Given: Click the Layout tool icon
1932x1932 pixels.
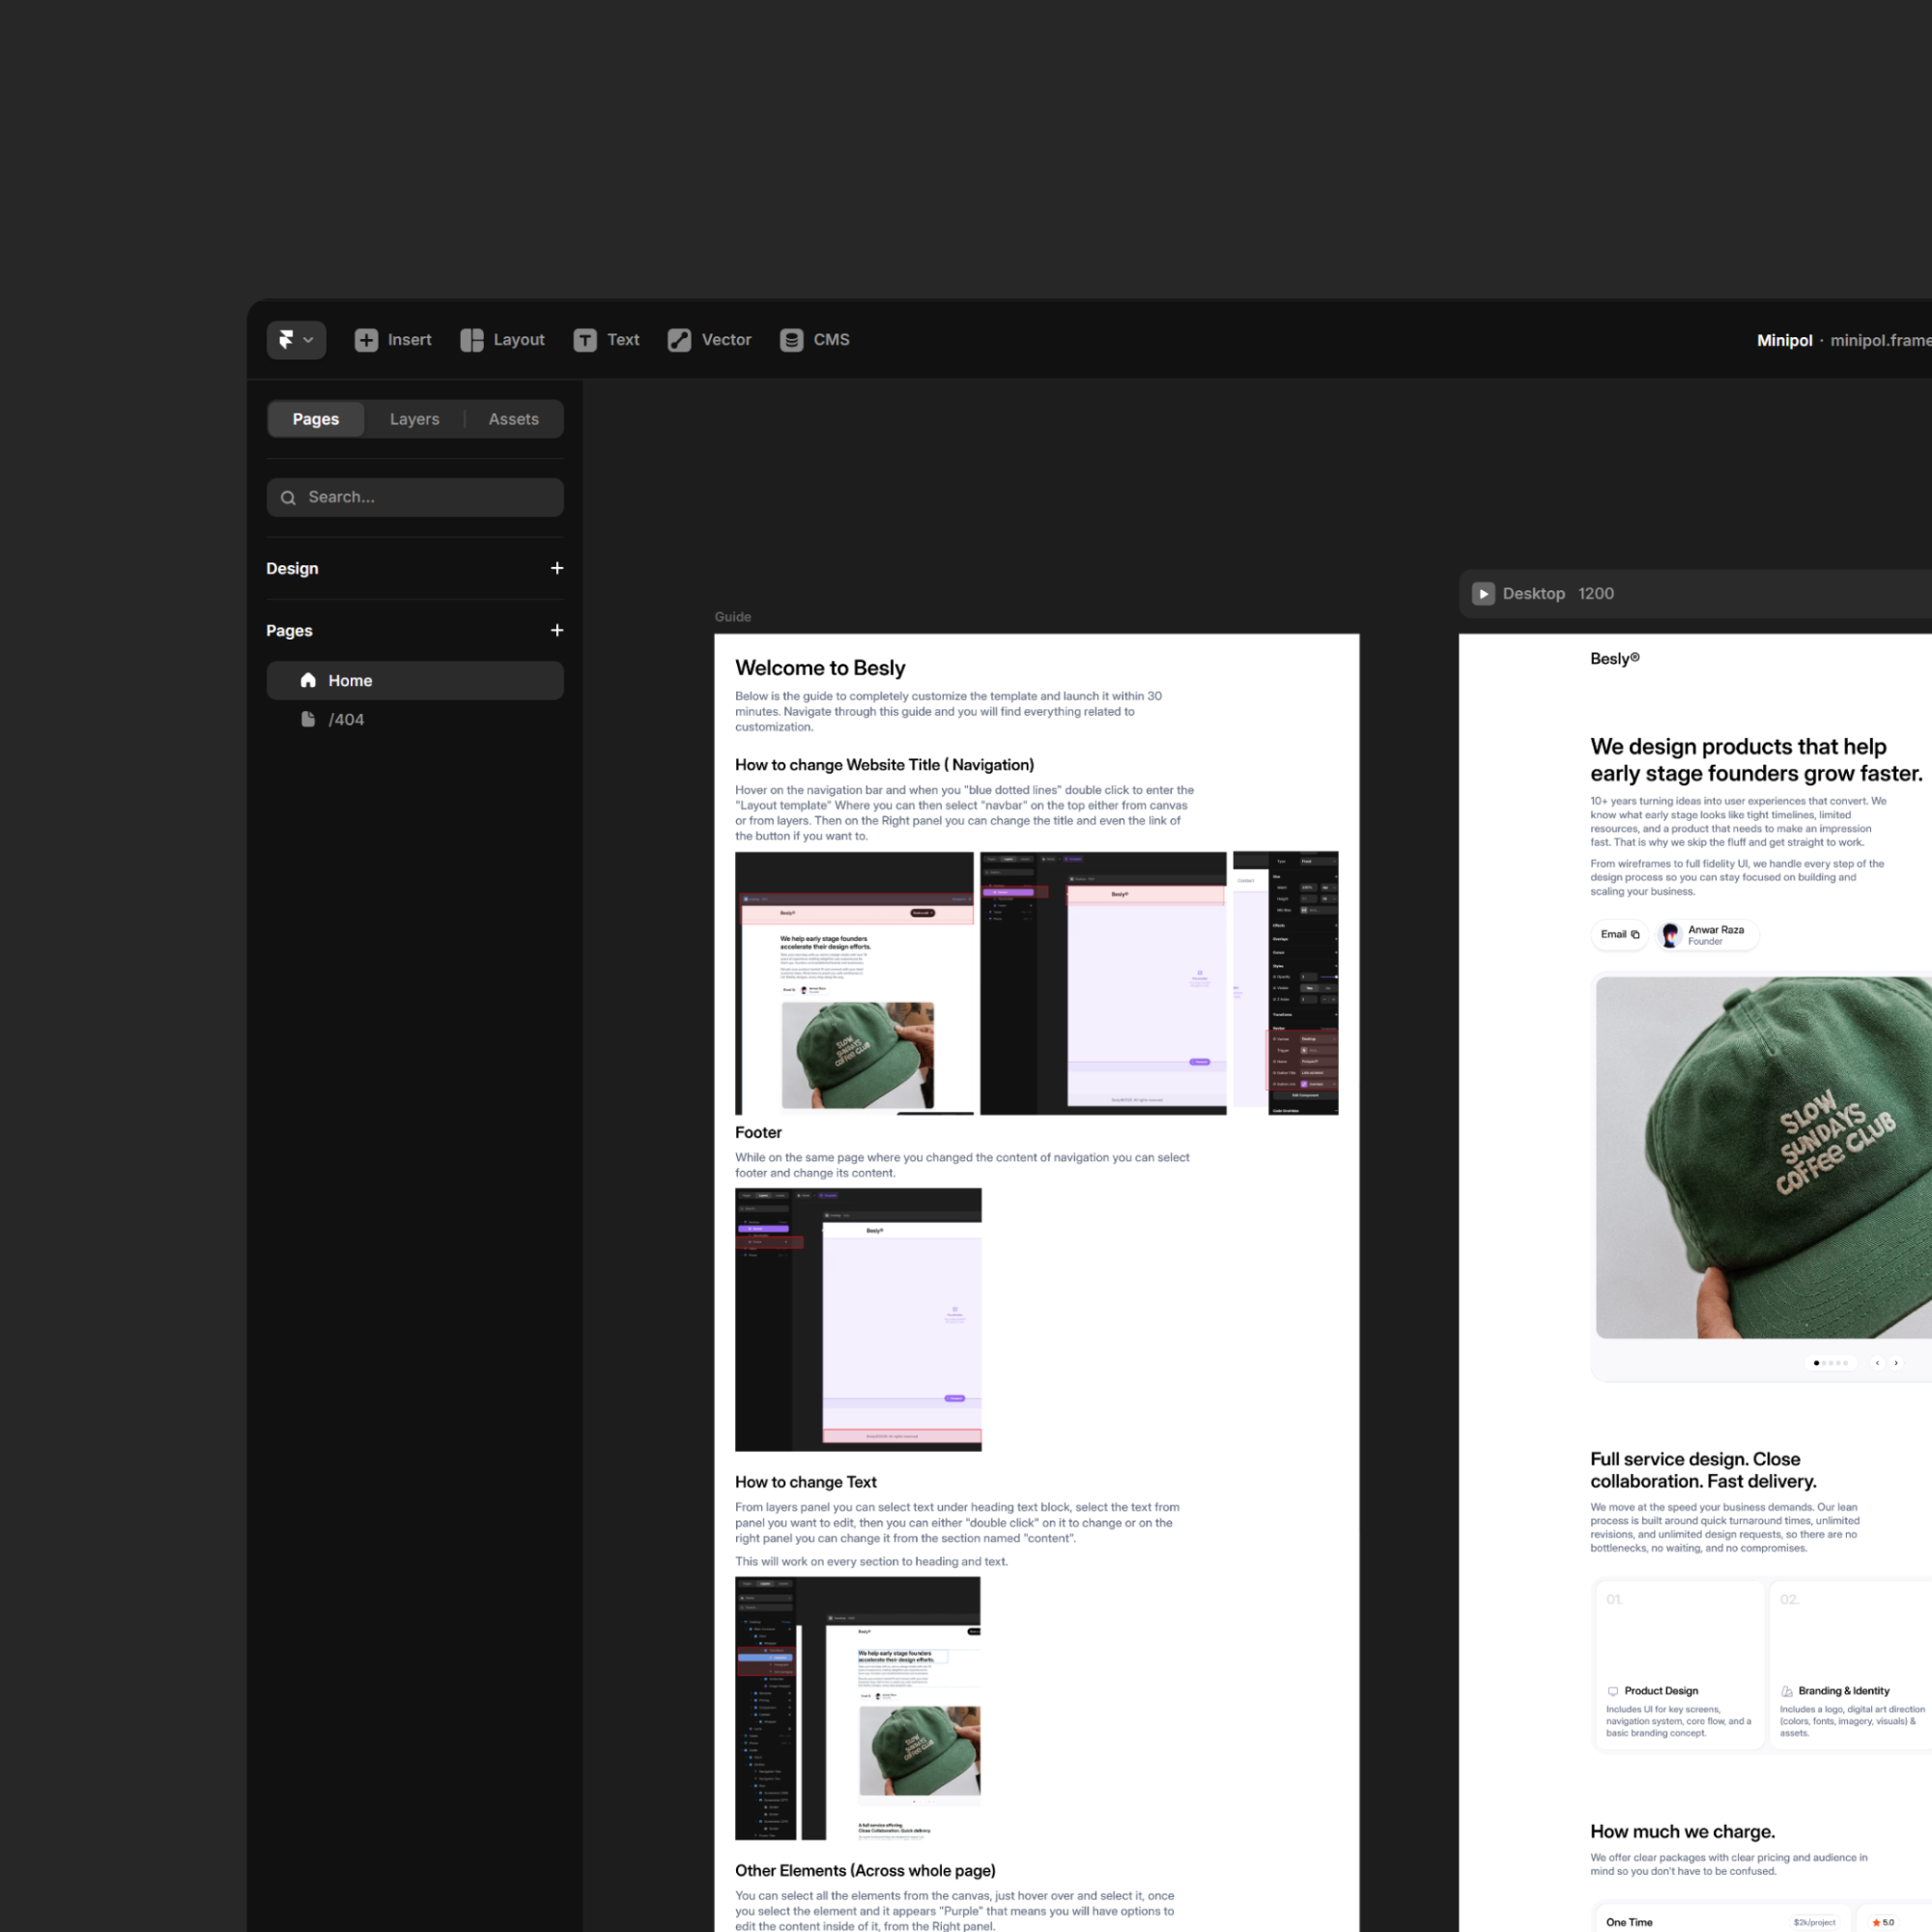Looking at the screenshot, I should [471, 340].
